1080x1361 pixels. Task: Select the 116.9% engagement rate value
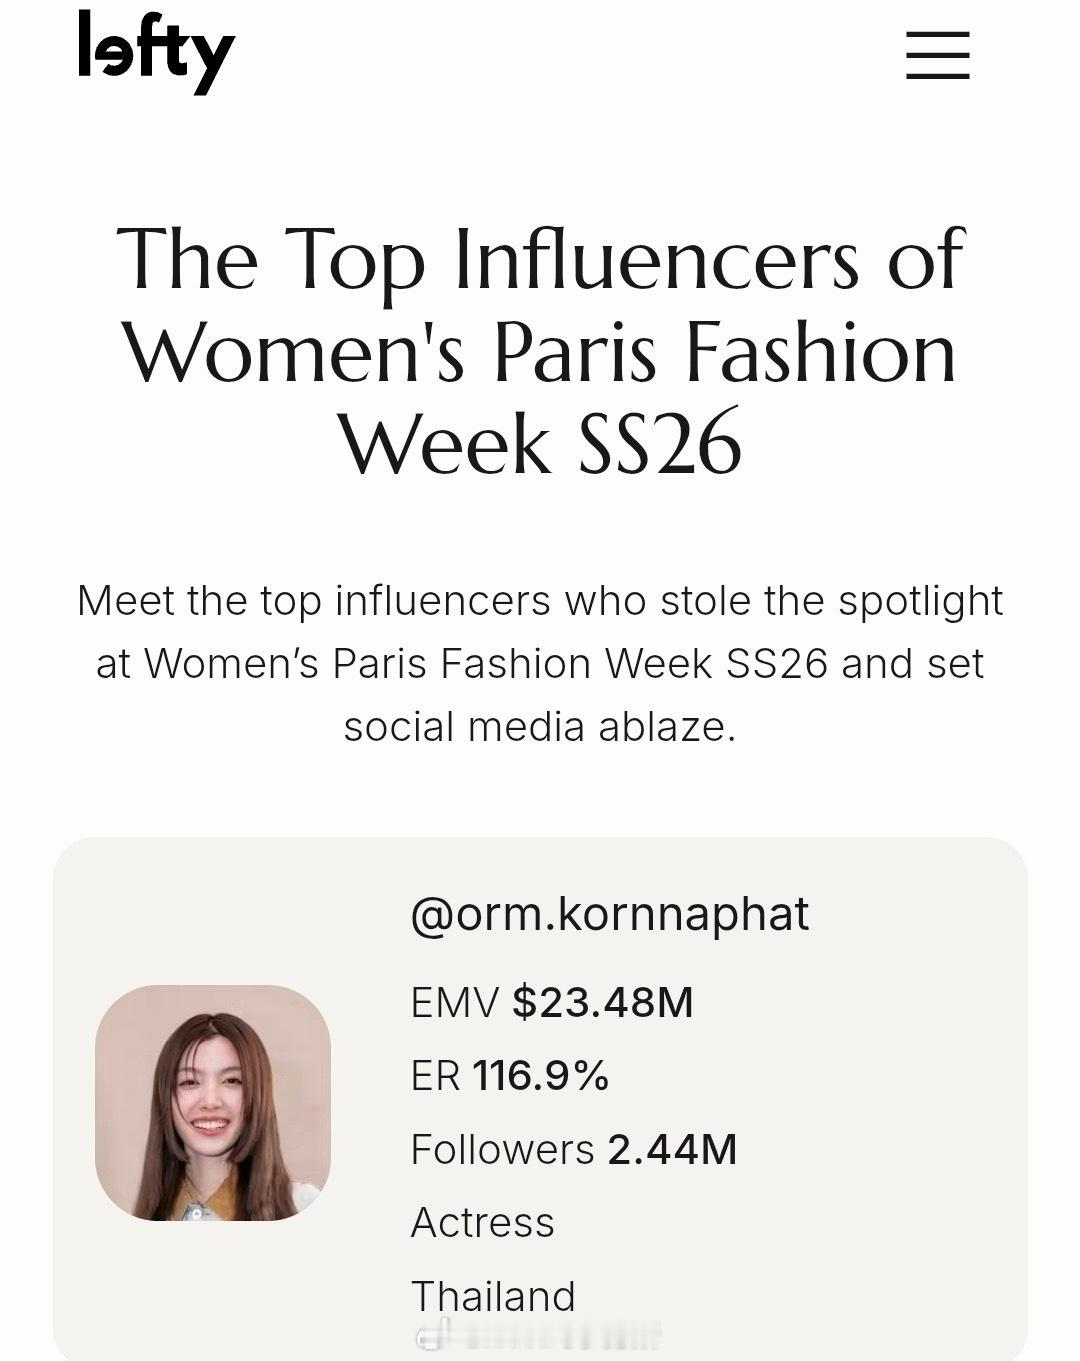540,1076
